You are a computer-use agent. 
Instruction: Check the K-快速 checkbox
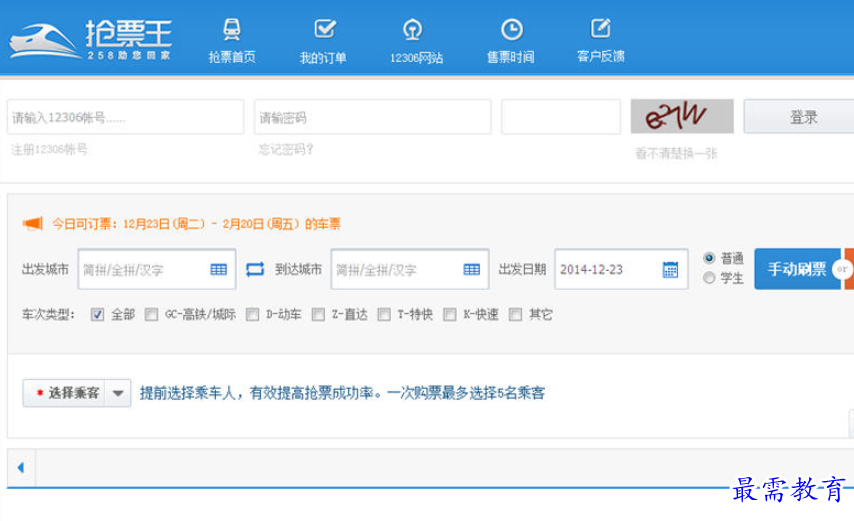click(449, 315)
